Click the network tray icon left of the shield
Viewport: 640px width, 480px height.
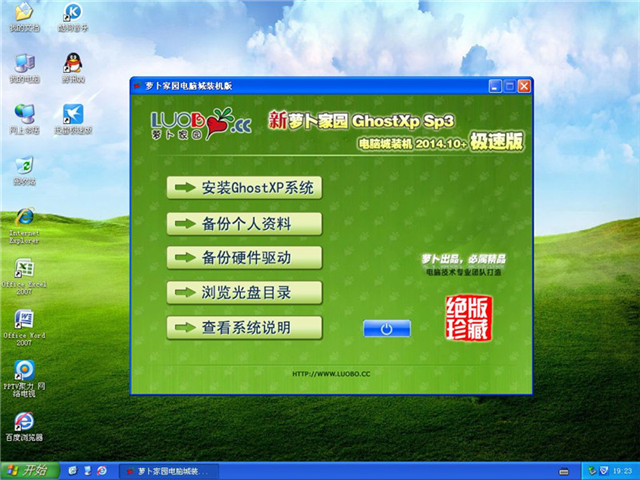pos(592,471)
